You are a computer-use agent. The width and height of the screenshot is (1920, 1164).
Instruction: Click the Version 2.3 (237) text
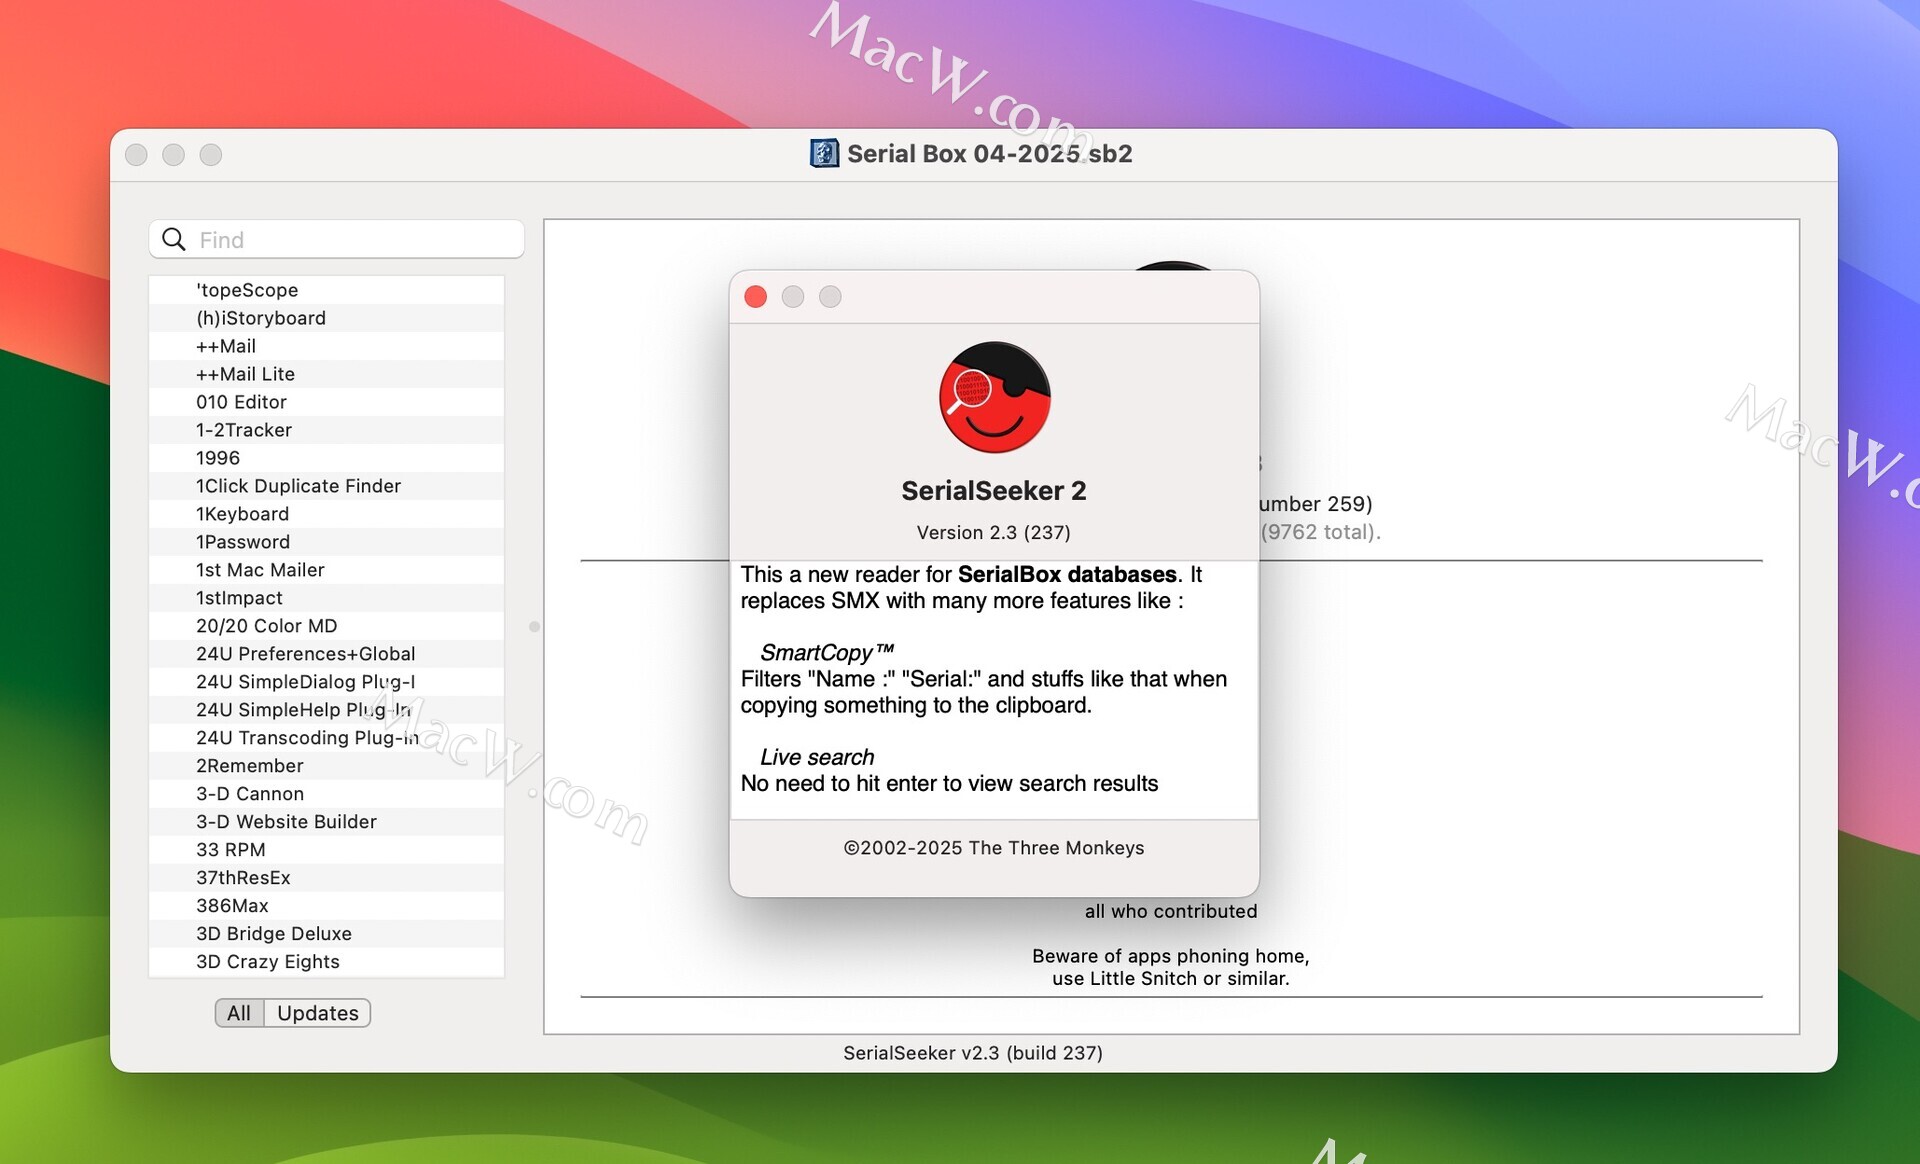[994, 533]
